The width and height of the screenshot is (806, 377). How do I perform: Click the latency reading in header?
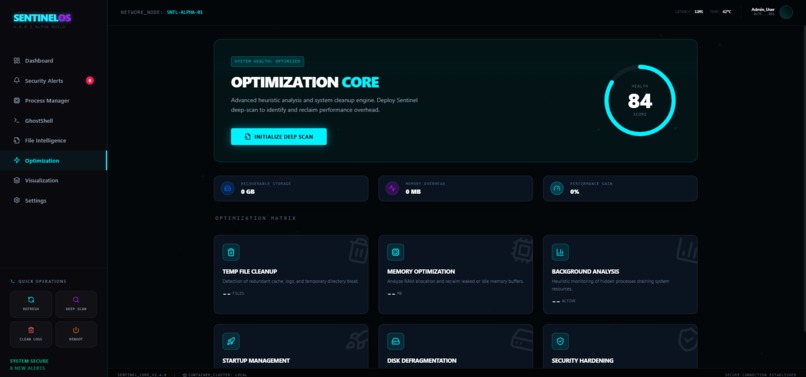(689, 12)
